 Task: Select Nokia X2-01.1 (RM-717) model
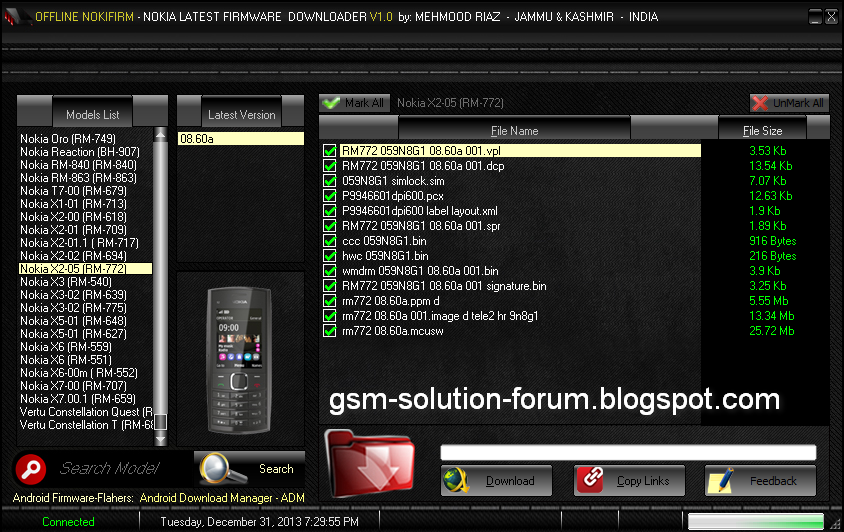point(86,243)
